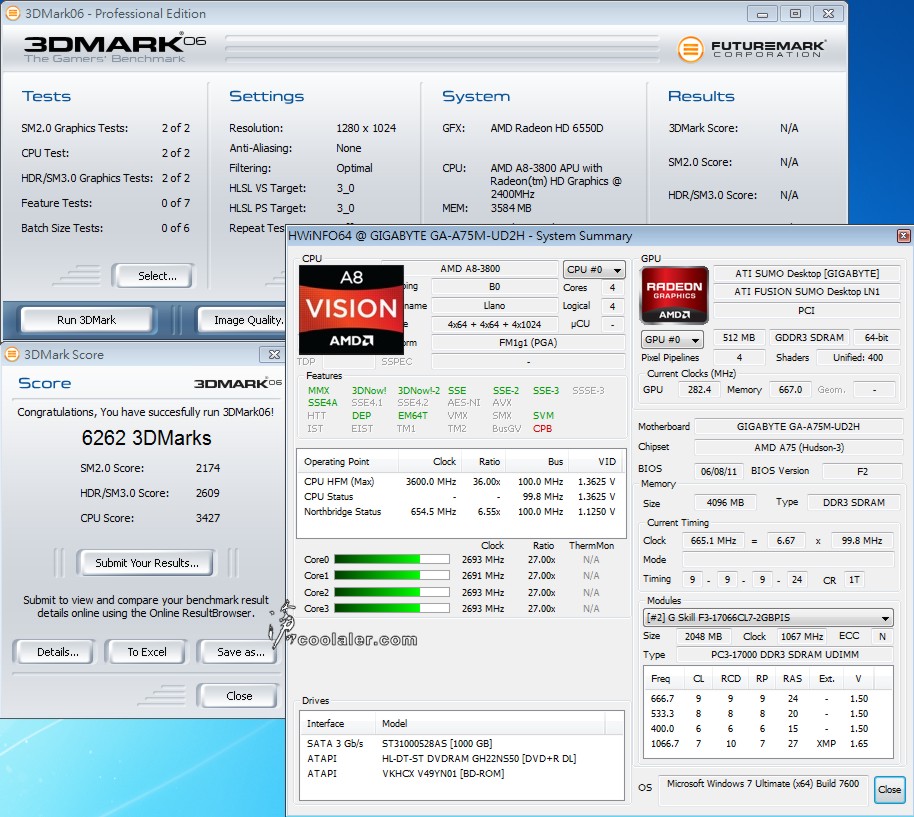Click the AMD A75 (Hudson-3) chipset field
This screenshot has width=914, height=817.
(798, 448)
